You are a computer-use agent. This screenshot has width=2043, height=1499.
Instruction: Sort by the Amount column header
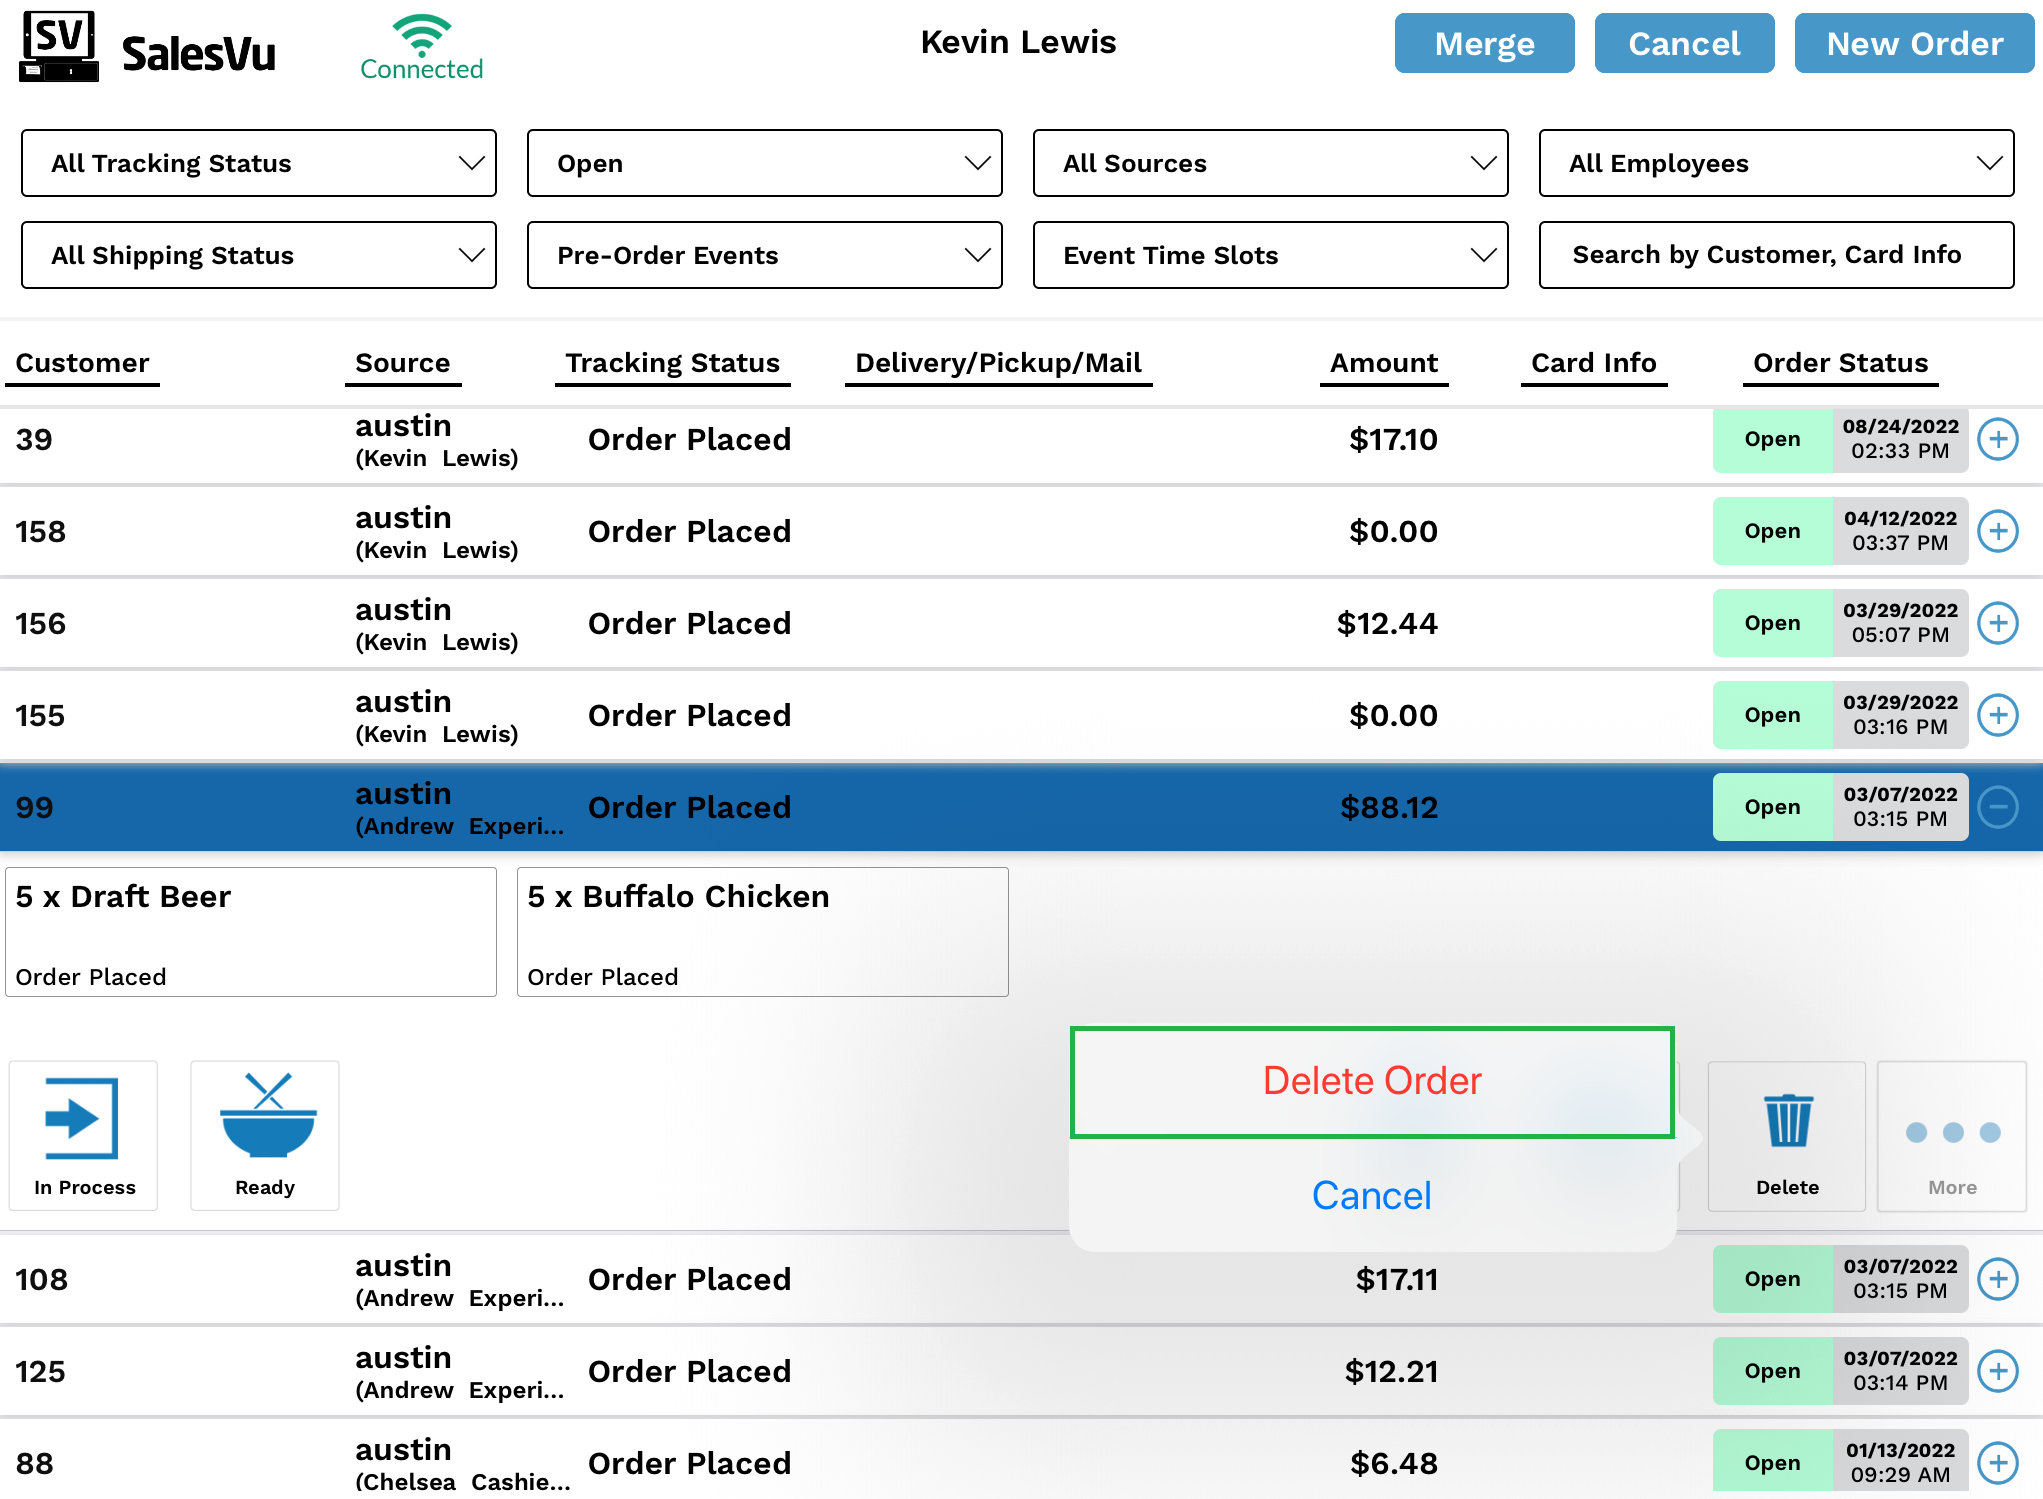tap(1383, 363)
